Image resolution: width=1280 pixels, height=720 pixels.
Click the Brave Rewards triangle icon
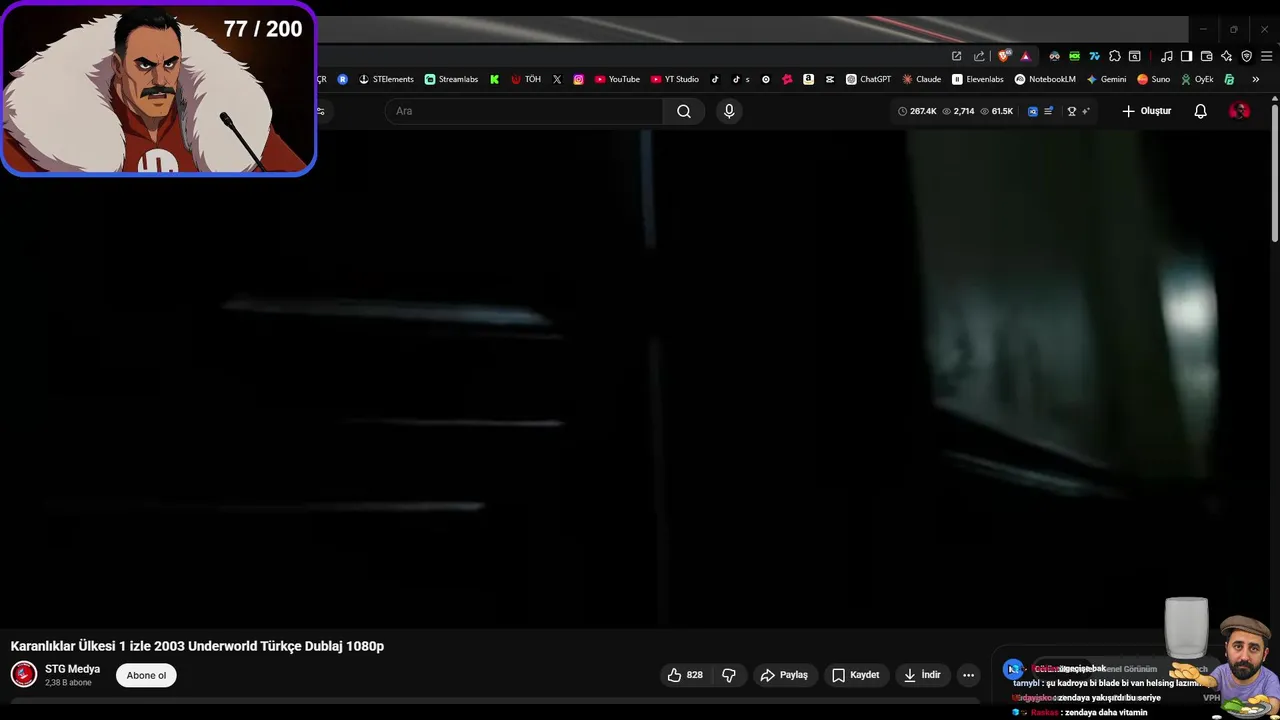point(1025,56)
